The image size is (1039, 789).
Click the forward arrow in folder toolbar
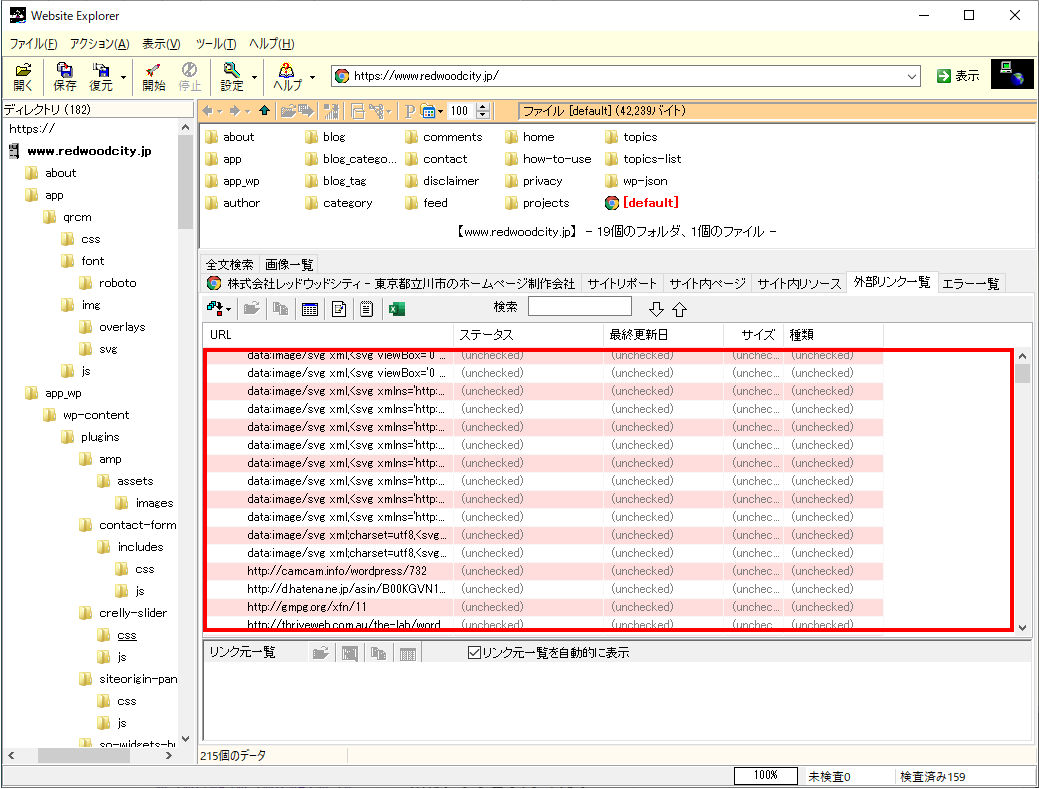click(x=235, y=111)
